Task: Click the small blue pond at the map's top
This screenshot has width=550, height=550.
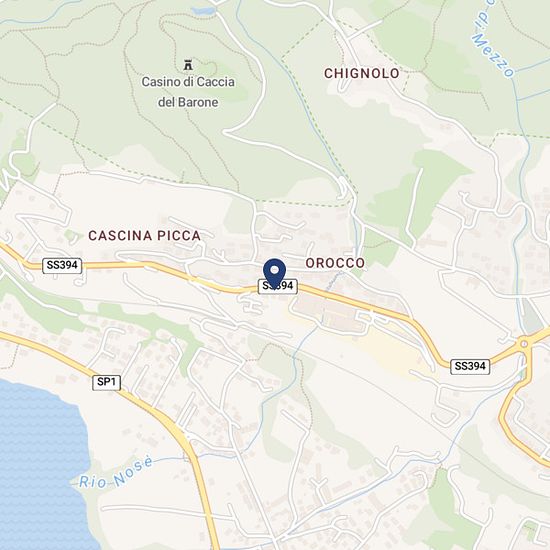Action: (203, 11)
